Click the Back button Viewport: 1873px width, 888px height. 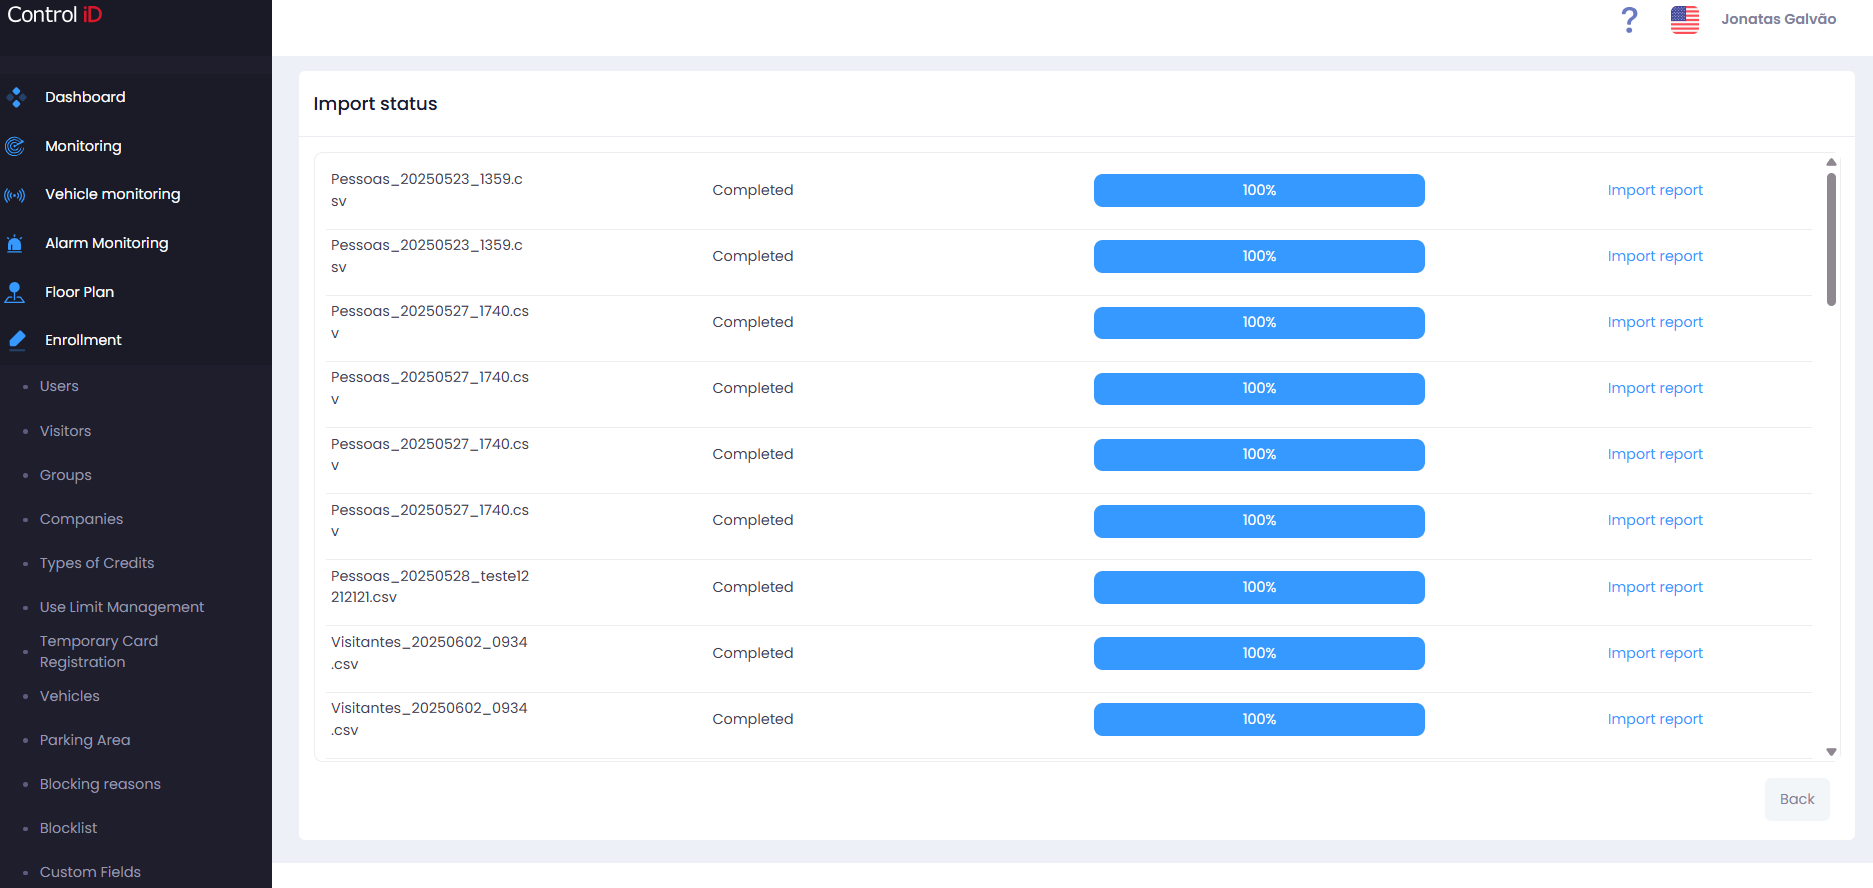pos(1797,799)
